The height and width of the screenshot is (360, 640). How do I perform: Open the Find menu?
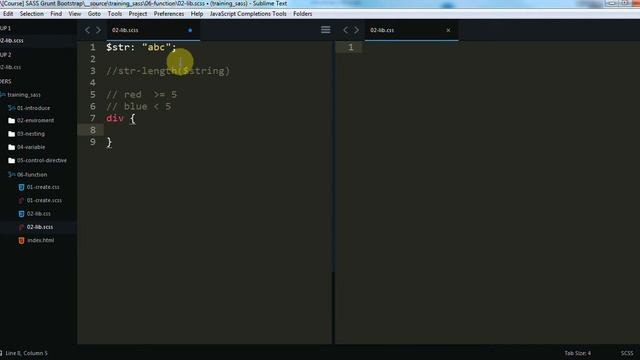point(56,13)
